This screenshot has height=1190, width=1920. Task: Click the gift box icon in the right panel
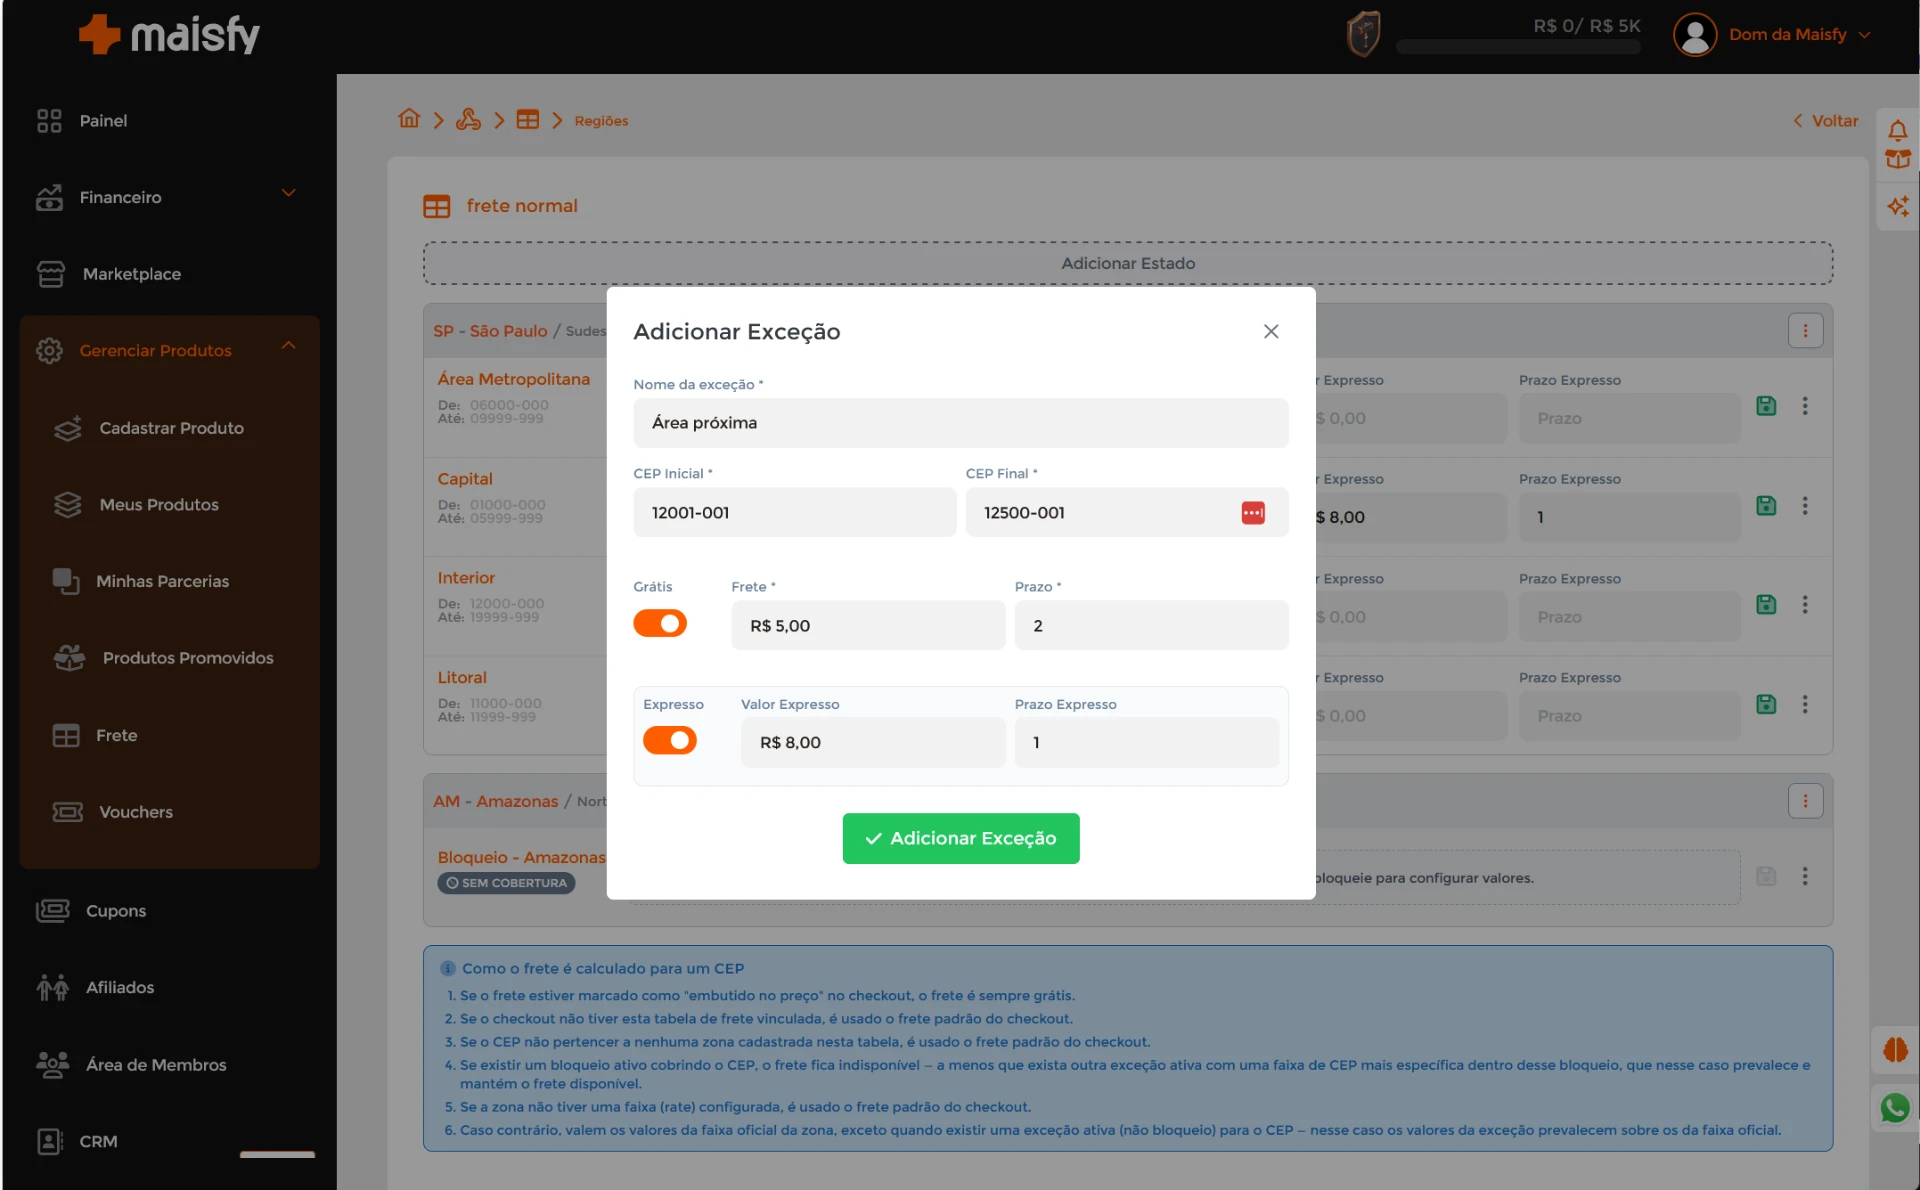[x=1897, y=159]
